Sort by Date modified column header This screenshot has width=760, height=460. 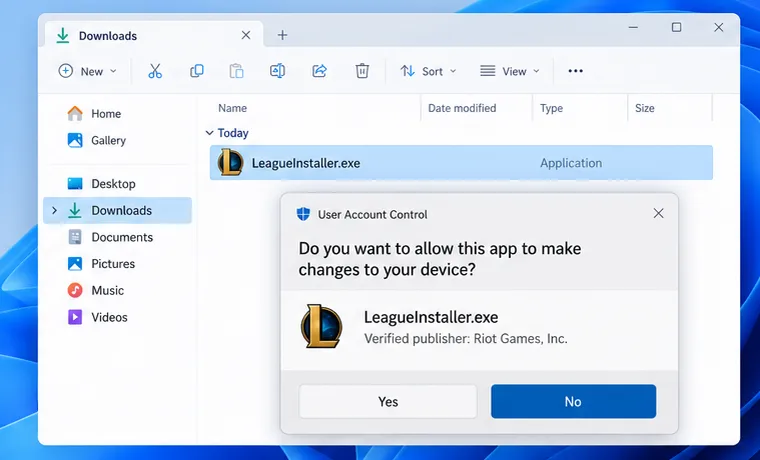tap(462, 108)
